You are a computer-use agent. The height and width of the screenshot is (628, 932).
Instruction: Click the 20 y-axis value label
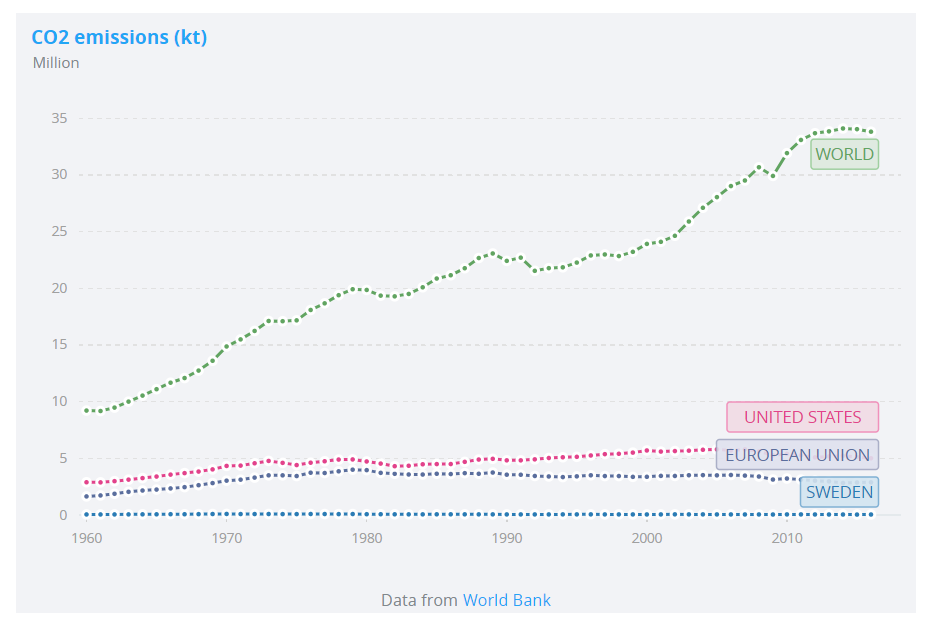tap(59, 288)
